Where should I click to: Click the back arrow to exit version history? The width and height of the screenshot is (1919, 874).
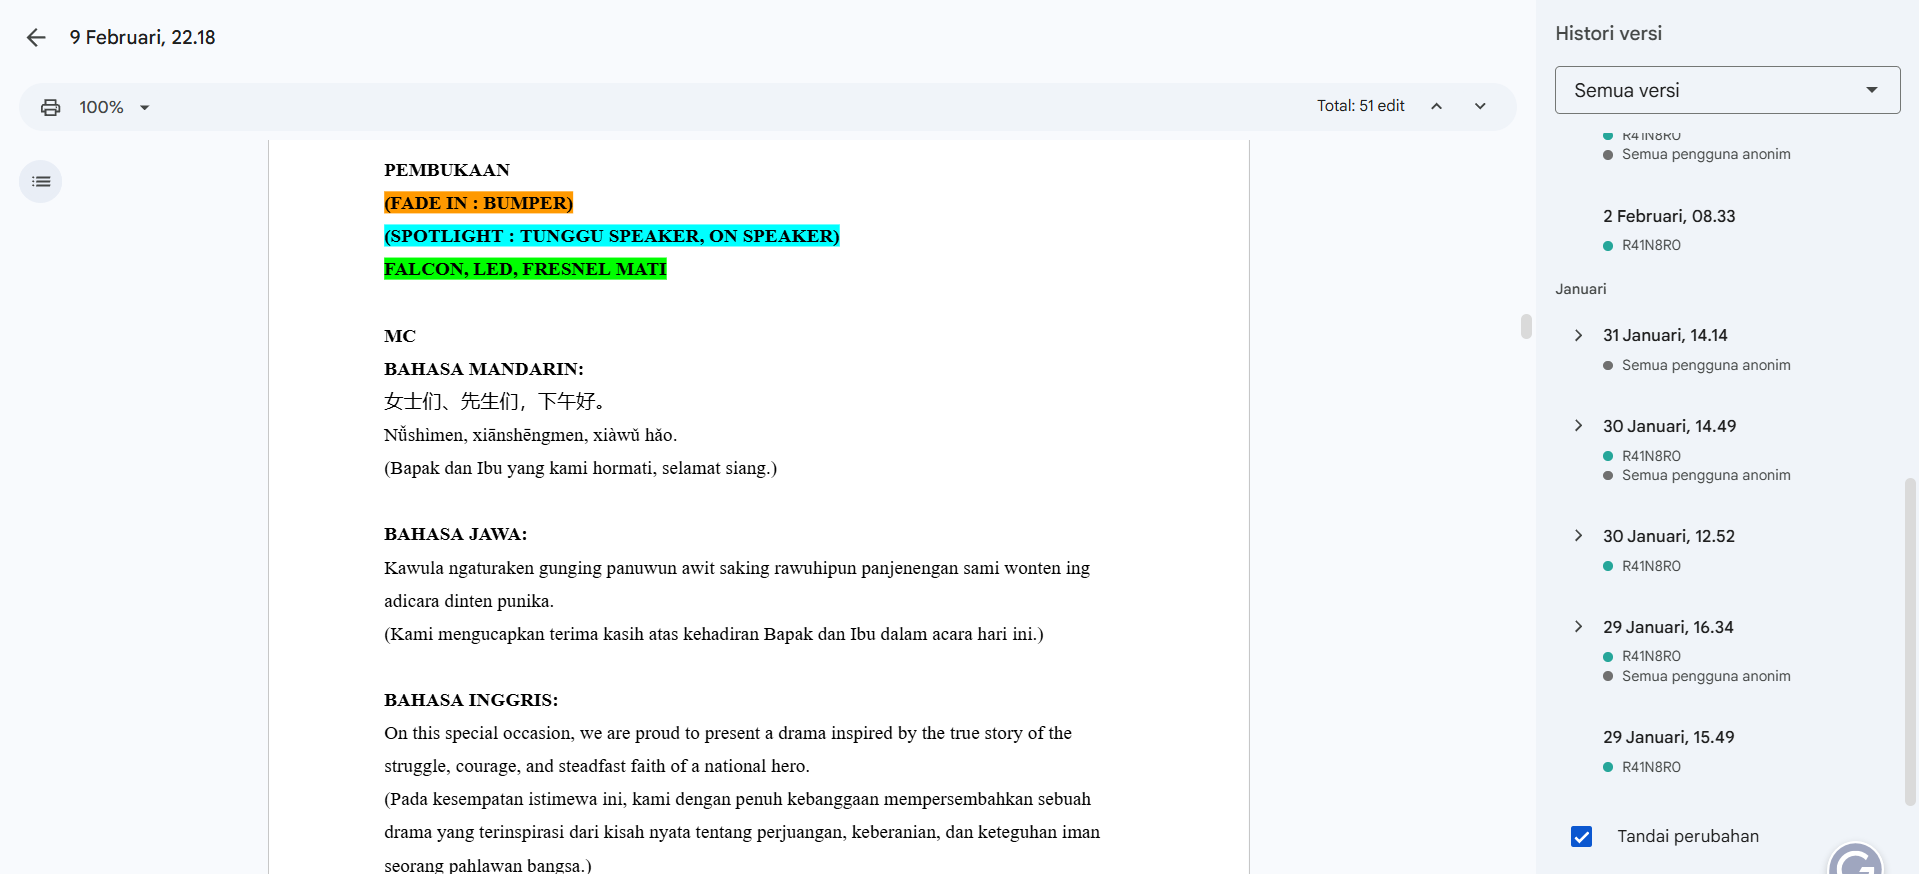click(36, 38)
